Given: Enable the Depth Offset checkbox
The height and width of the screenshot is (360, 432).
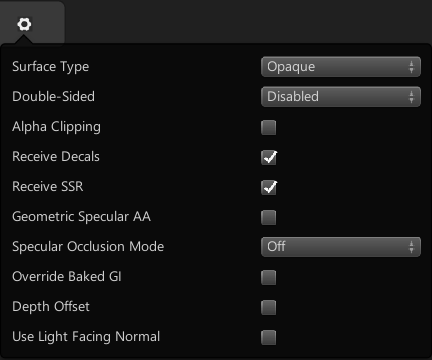Looking at the screenshot, I should pos(269,307).
